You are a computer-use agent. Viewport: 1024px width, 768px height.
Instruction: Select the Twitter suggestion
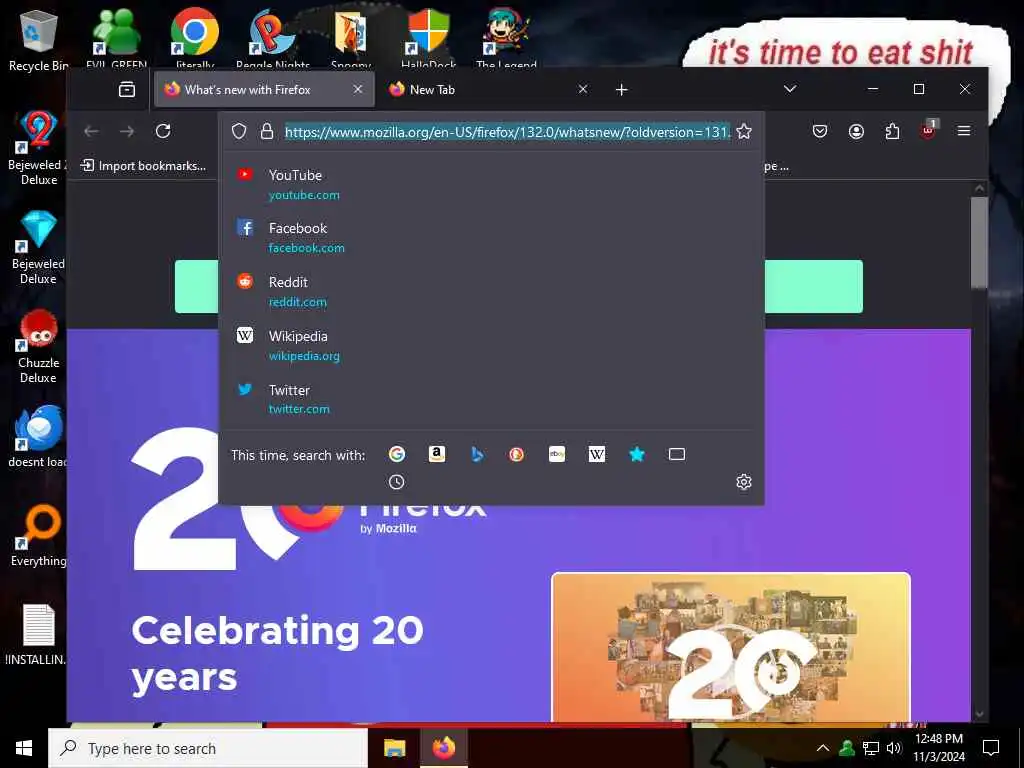point(491,399)
